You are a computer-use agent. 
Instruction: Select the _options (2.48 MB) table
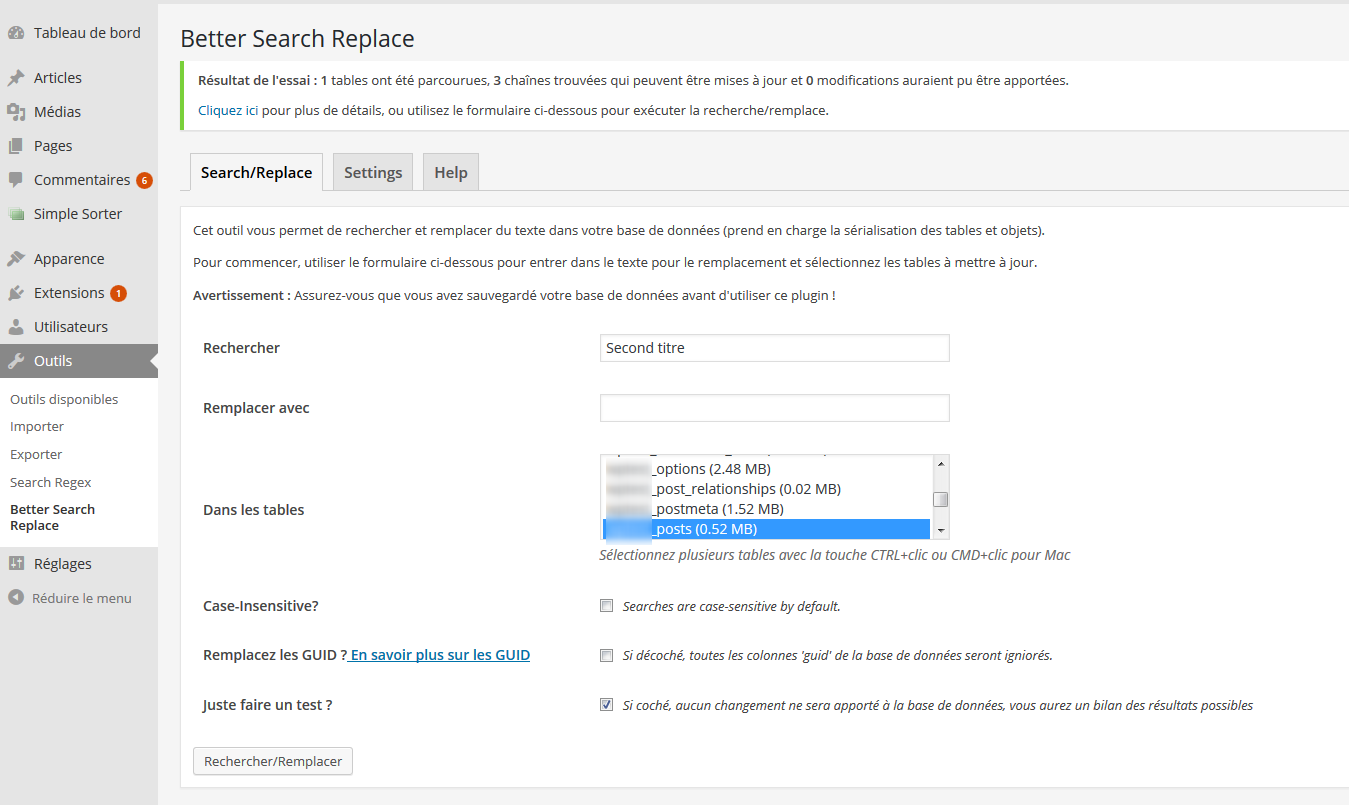767,469
